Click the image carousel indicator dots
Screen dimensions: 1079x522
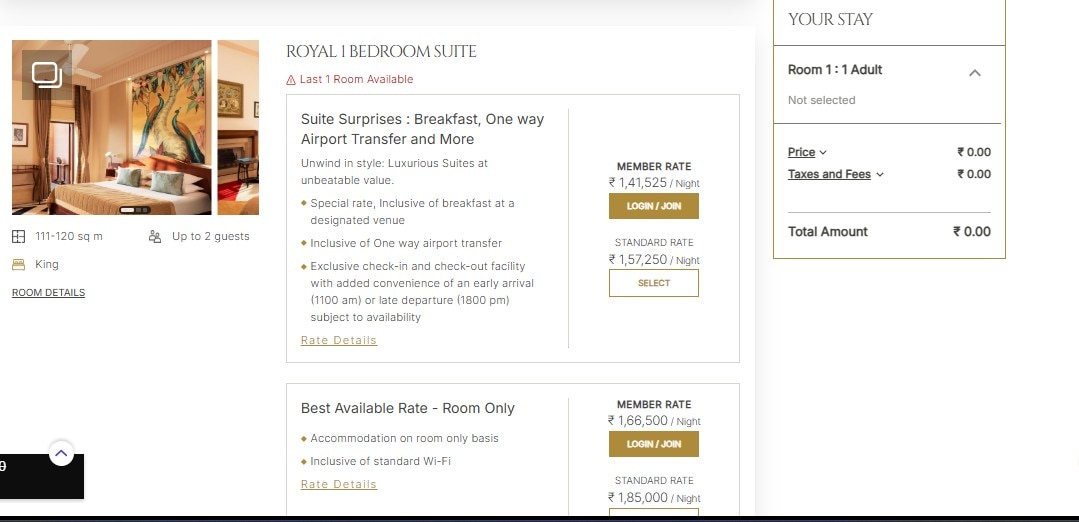[134, 210]
